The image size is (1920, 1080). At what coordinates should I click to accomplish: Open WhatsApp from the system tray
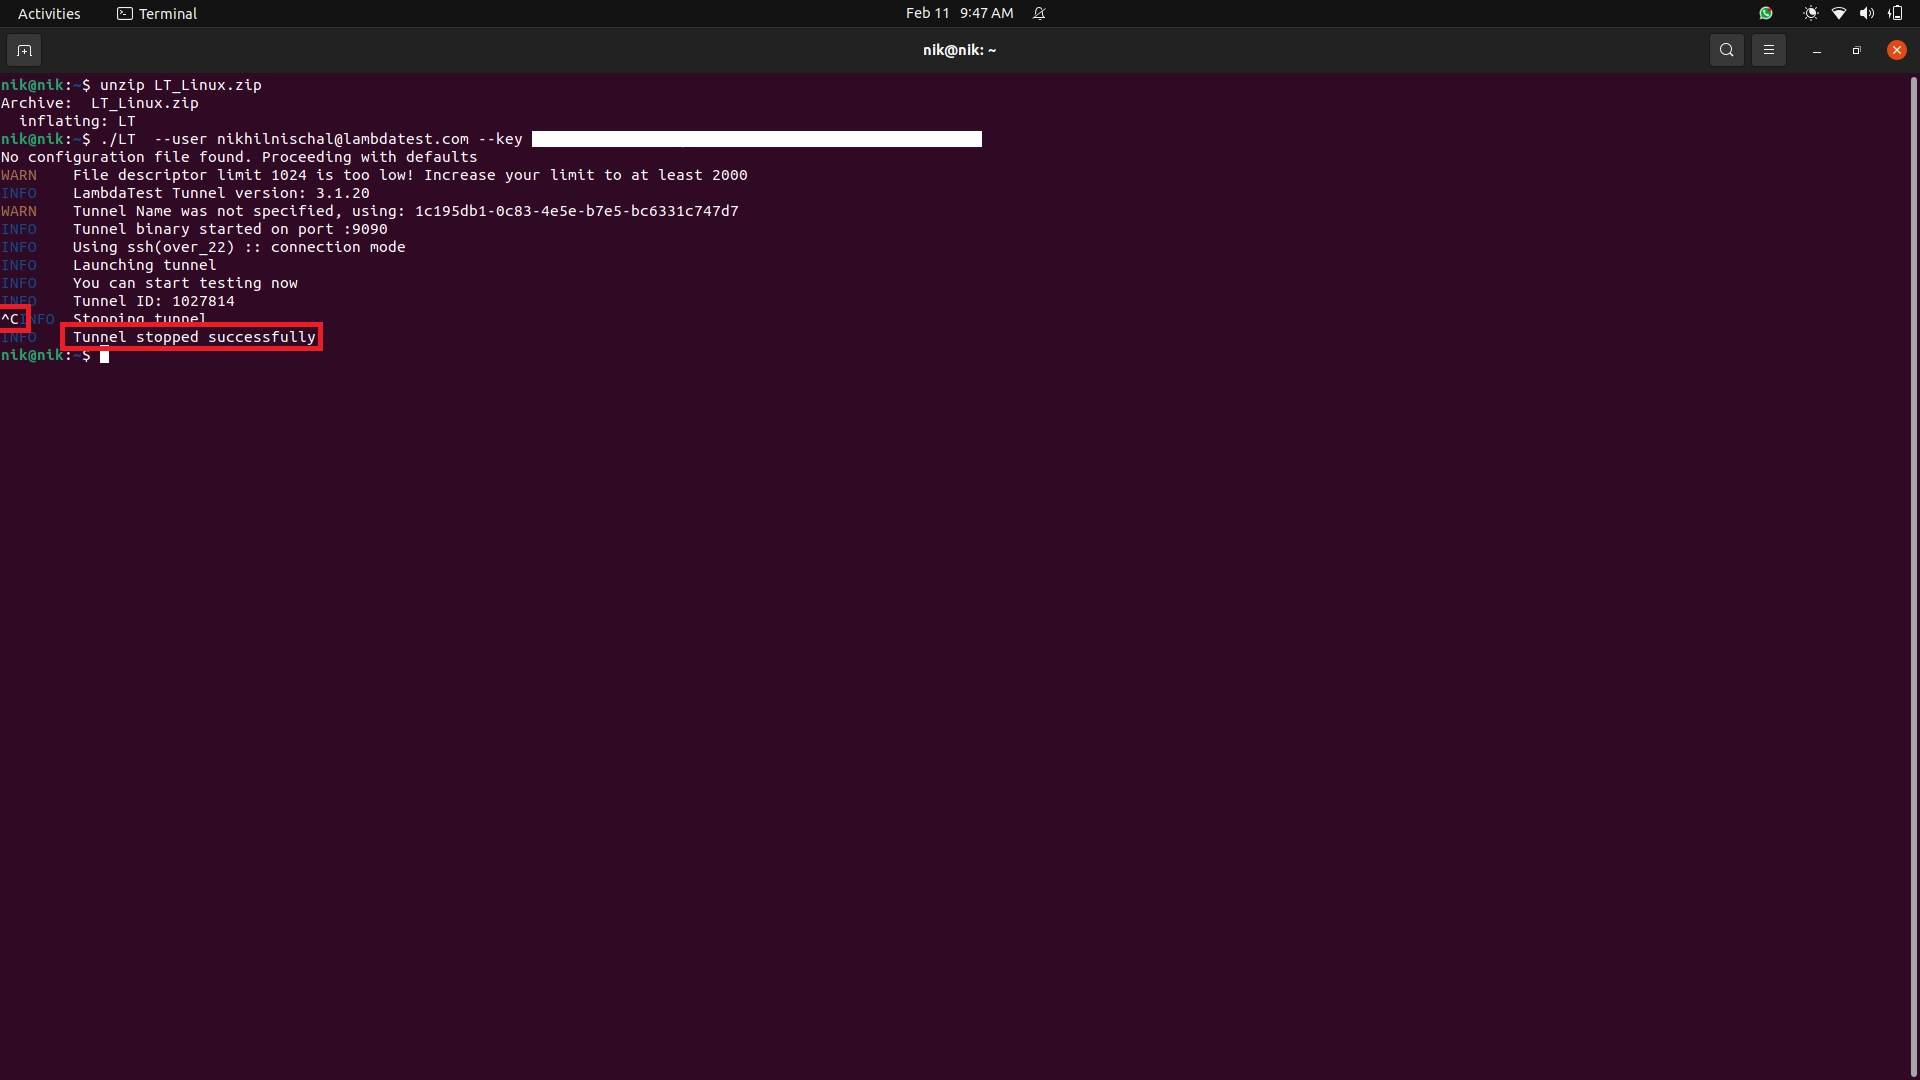pos(1765,13)
